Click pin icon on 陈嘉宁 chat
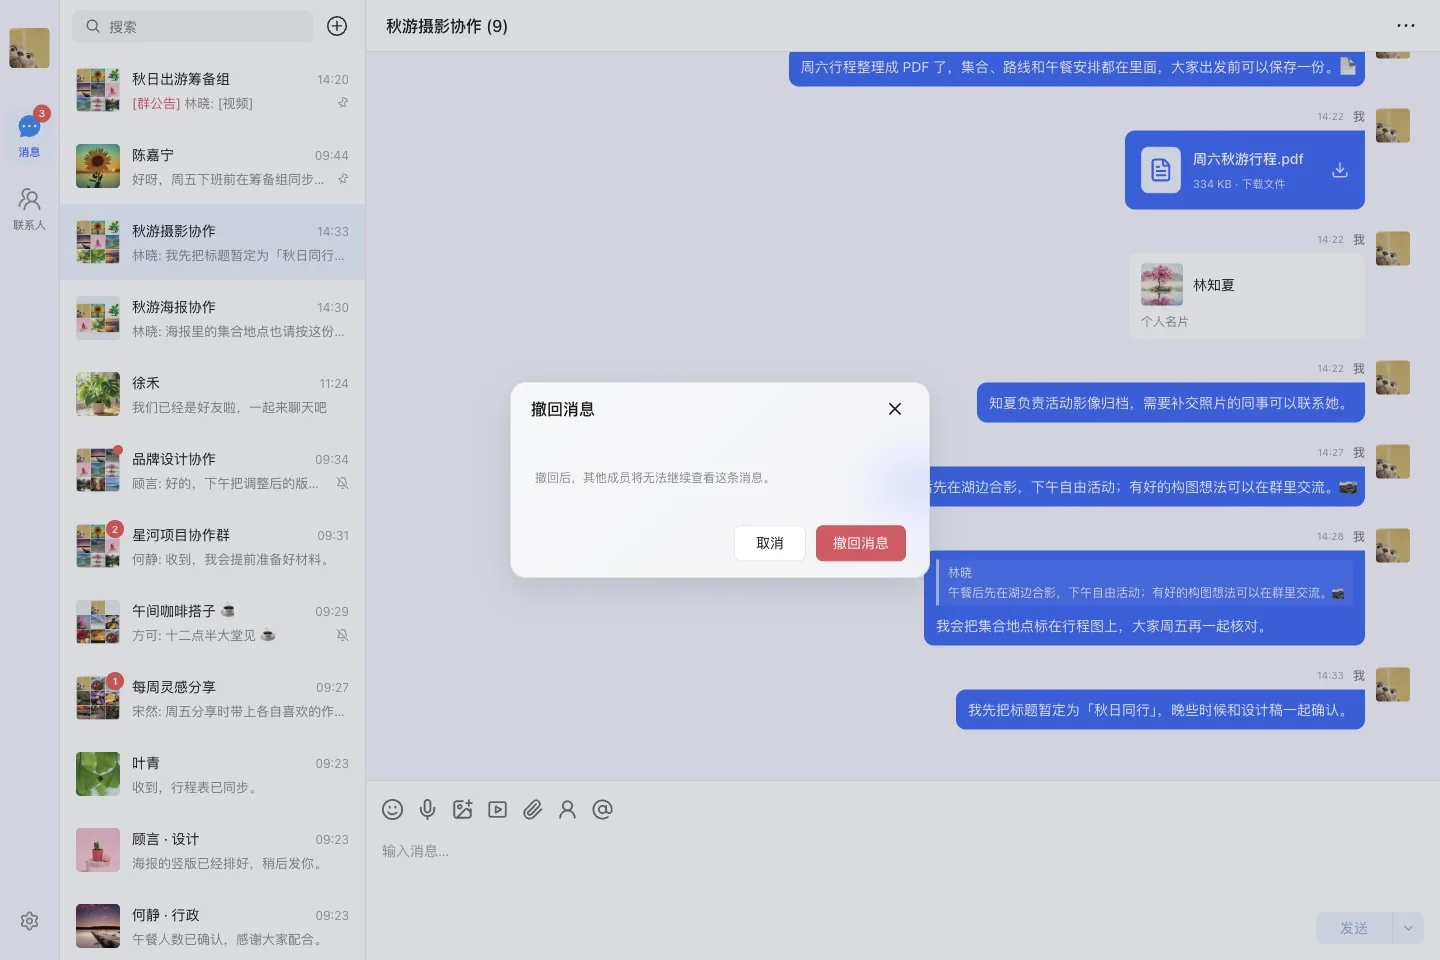Image resolution: width=1440 pixels, height=960 pixels. click(x=343, y=179)
